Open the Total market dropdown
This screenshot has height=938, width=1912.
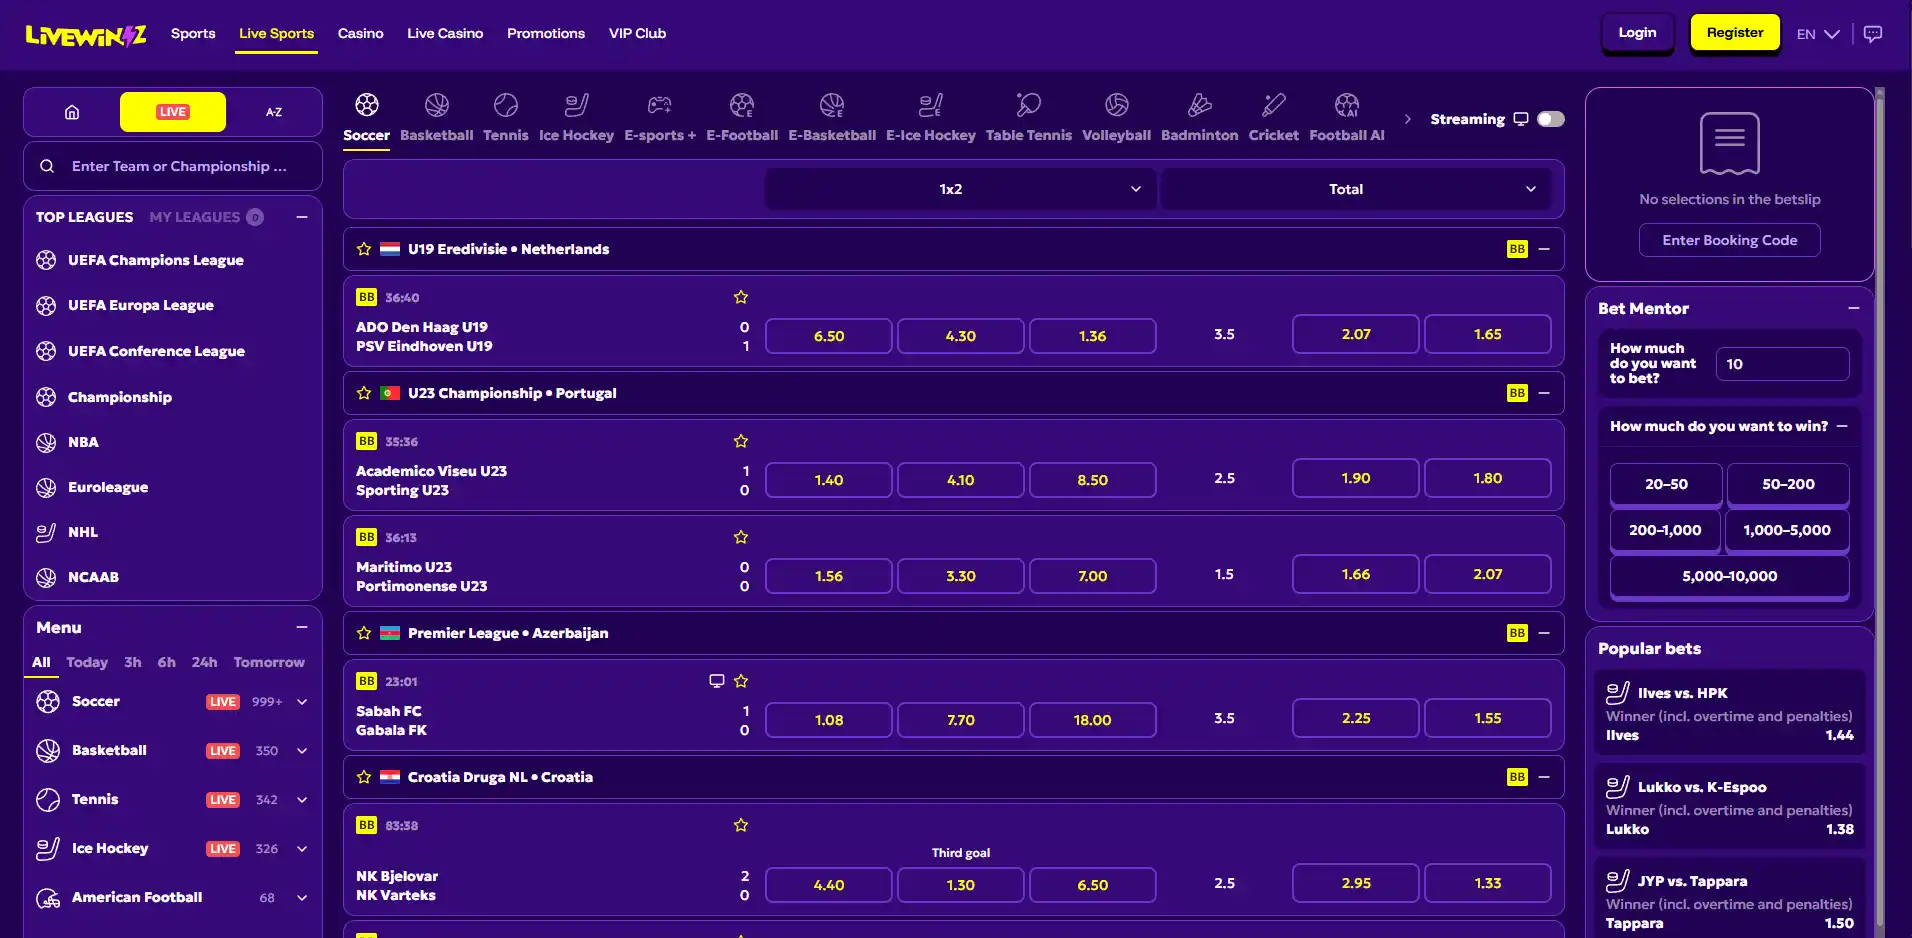1355,189
